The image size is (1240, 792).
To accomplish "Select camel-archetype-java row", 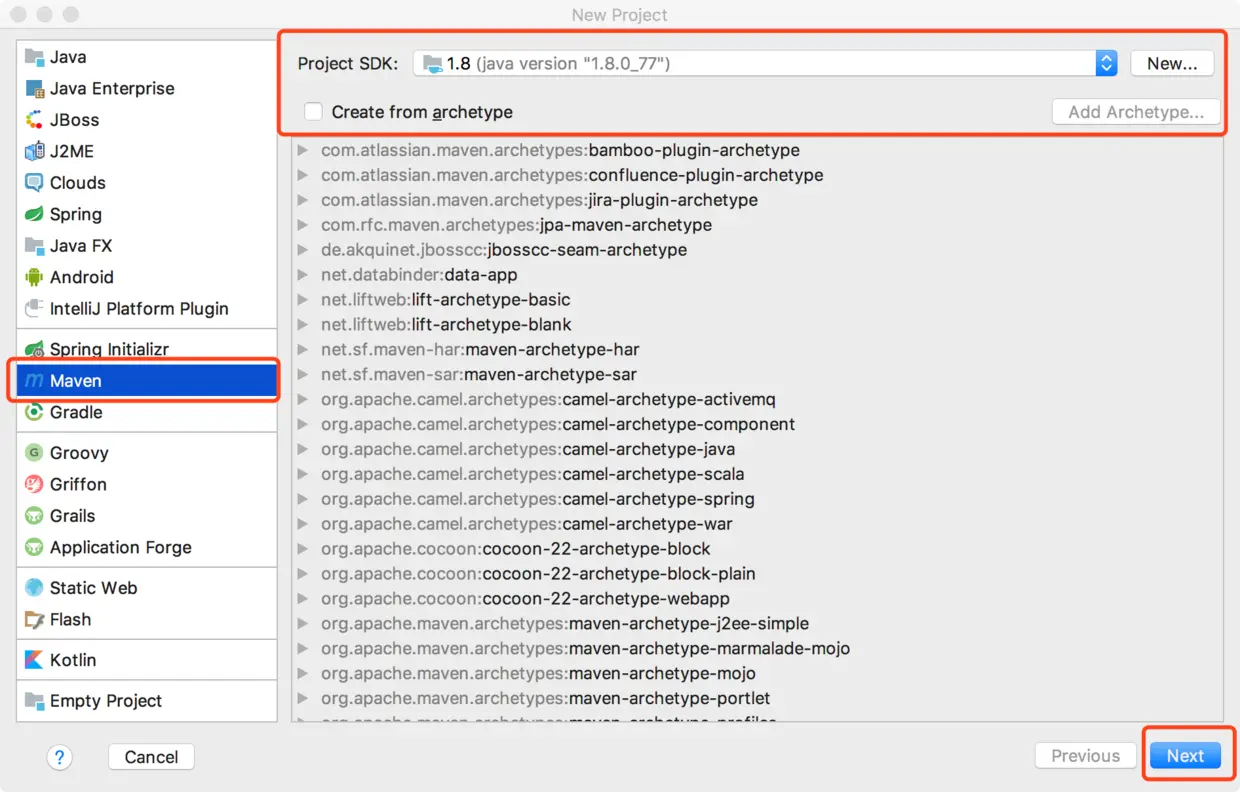I will pos(757,449).
